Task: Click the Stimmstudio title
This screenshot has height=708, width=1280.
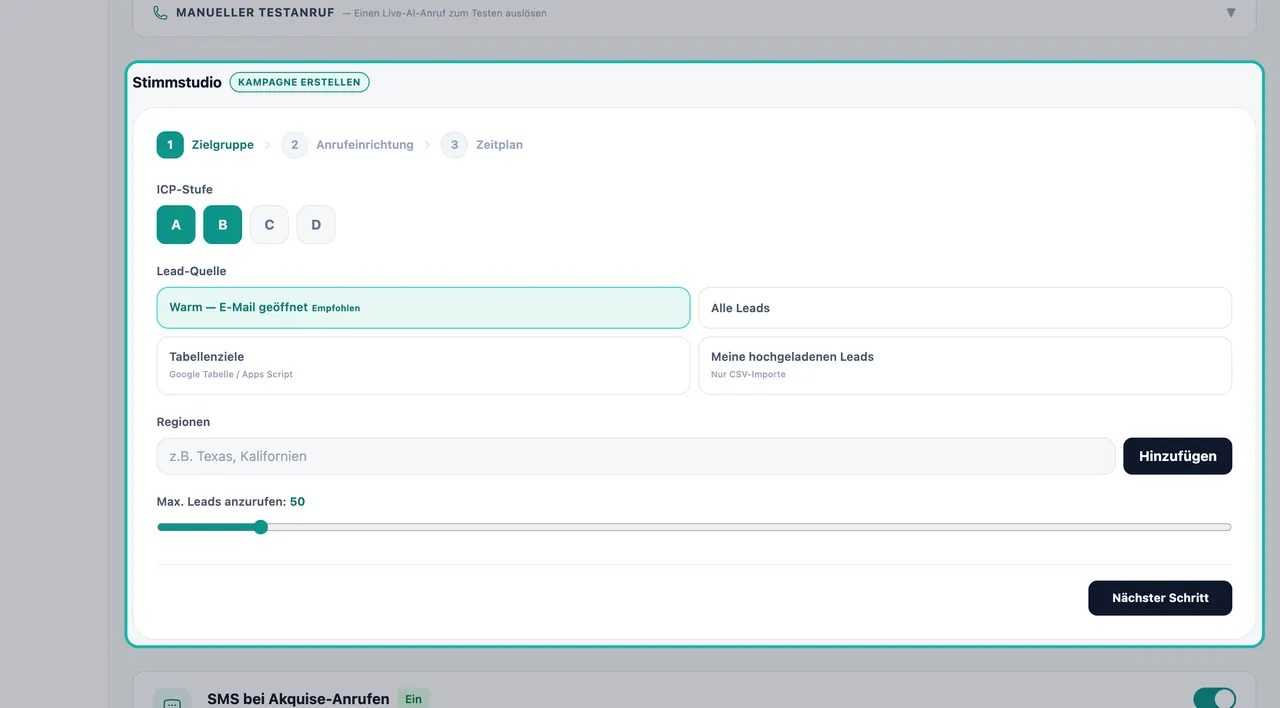Action: 177,82
